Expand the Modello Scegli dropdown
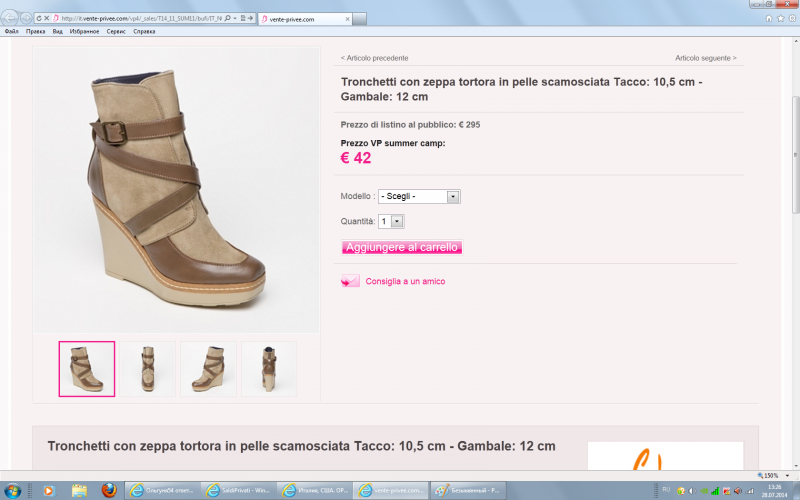This screenshot has height=500, width=800. click(419, 196)
